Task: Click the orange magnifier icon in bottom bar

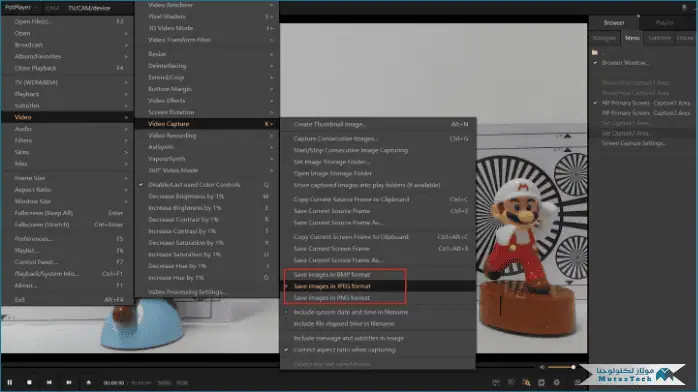Action: point(527,382)
